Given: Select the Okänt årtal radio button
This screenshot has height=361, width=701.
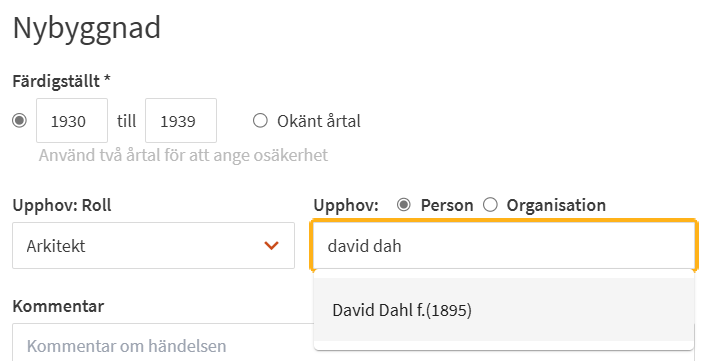Looking at the screenshot, I should point(260,121).
